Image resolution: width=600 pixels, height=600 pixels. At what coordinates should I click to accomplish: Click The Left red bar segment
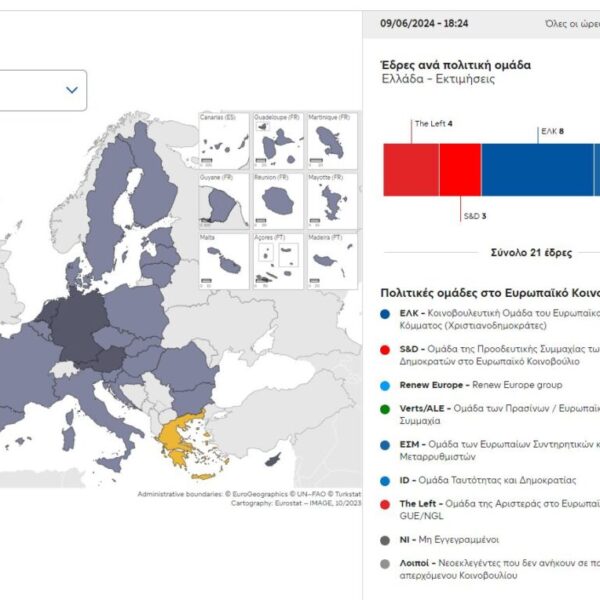pos(411,170)
